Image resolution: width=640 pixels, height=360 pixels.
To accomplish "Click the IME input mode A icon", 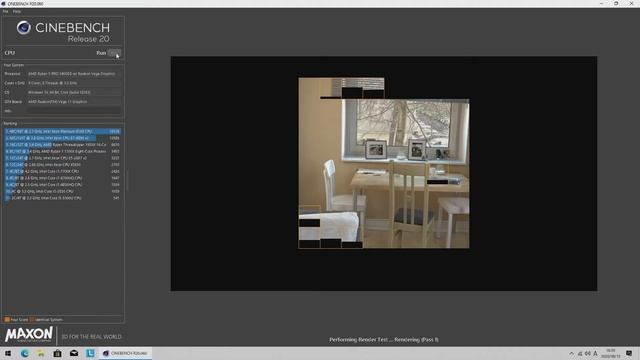I will click(x=596, y=353).
